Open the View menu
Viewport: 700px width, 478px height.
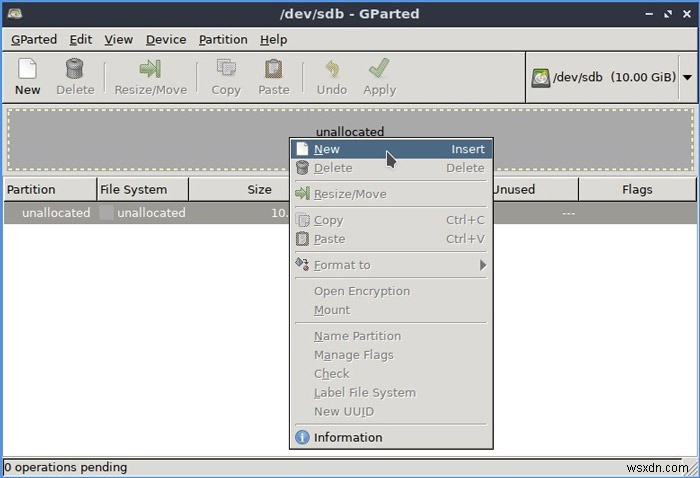118,40
